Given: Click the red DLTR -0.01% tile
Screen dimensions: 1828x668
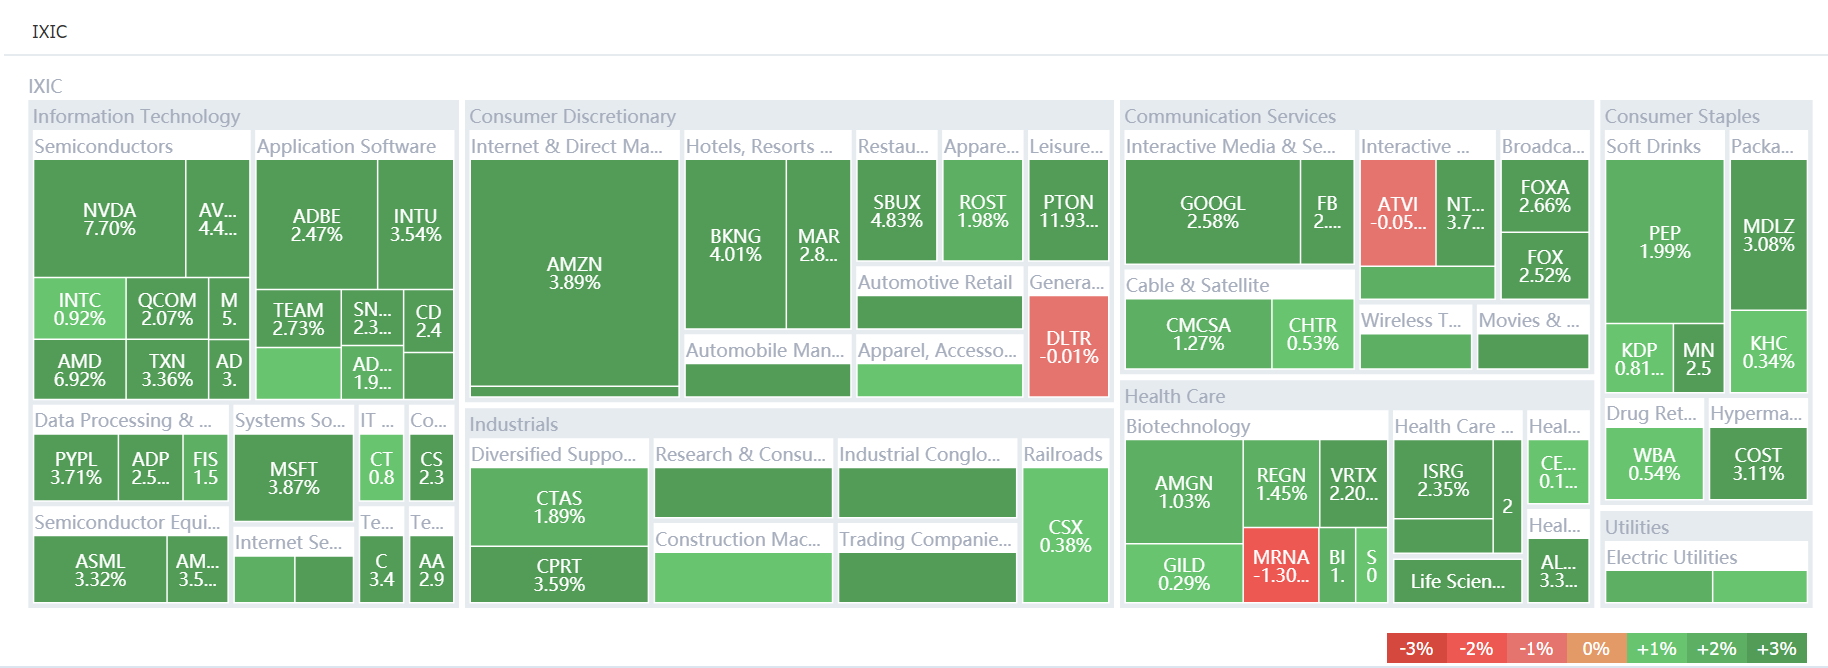Looking at the screenshot, I should point(1068,347).
